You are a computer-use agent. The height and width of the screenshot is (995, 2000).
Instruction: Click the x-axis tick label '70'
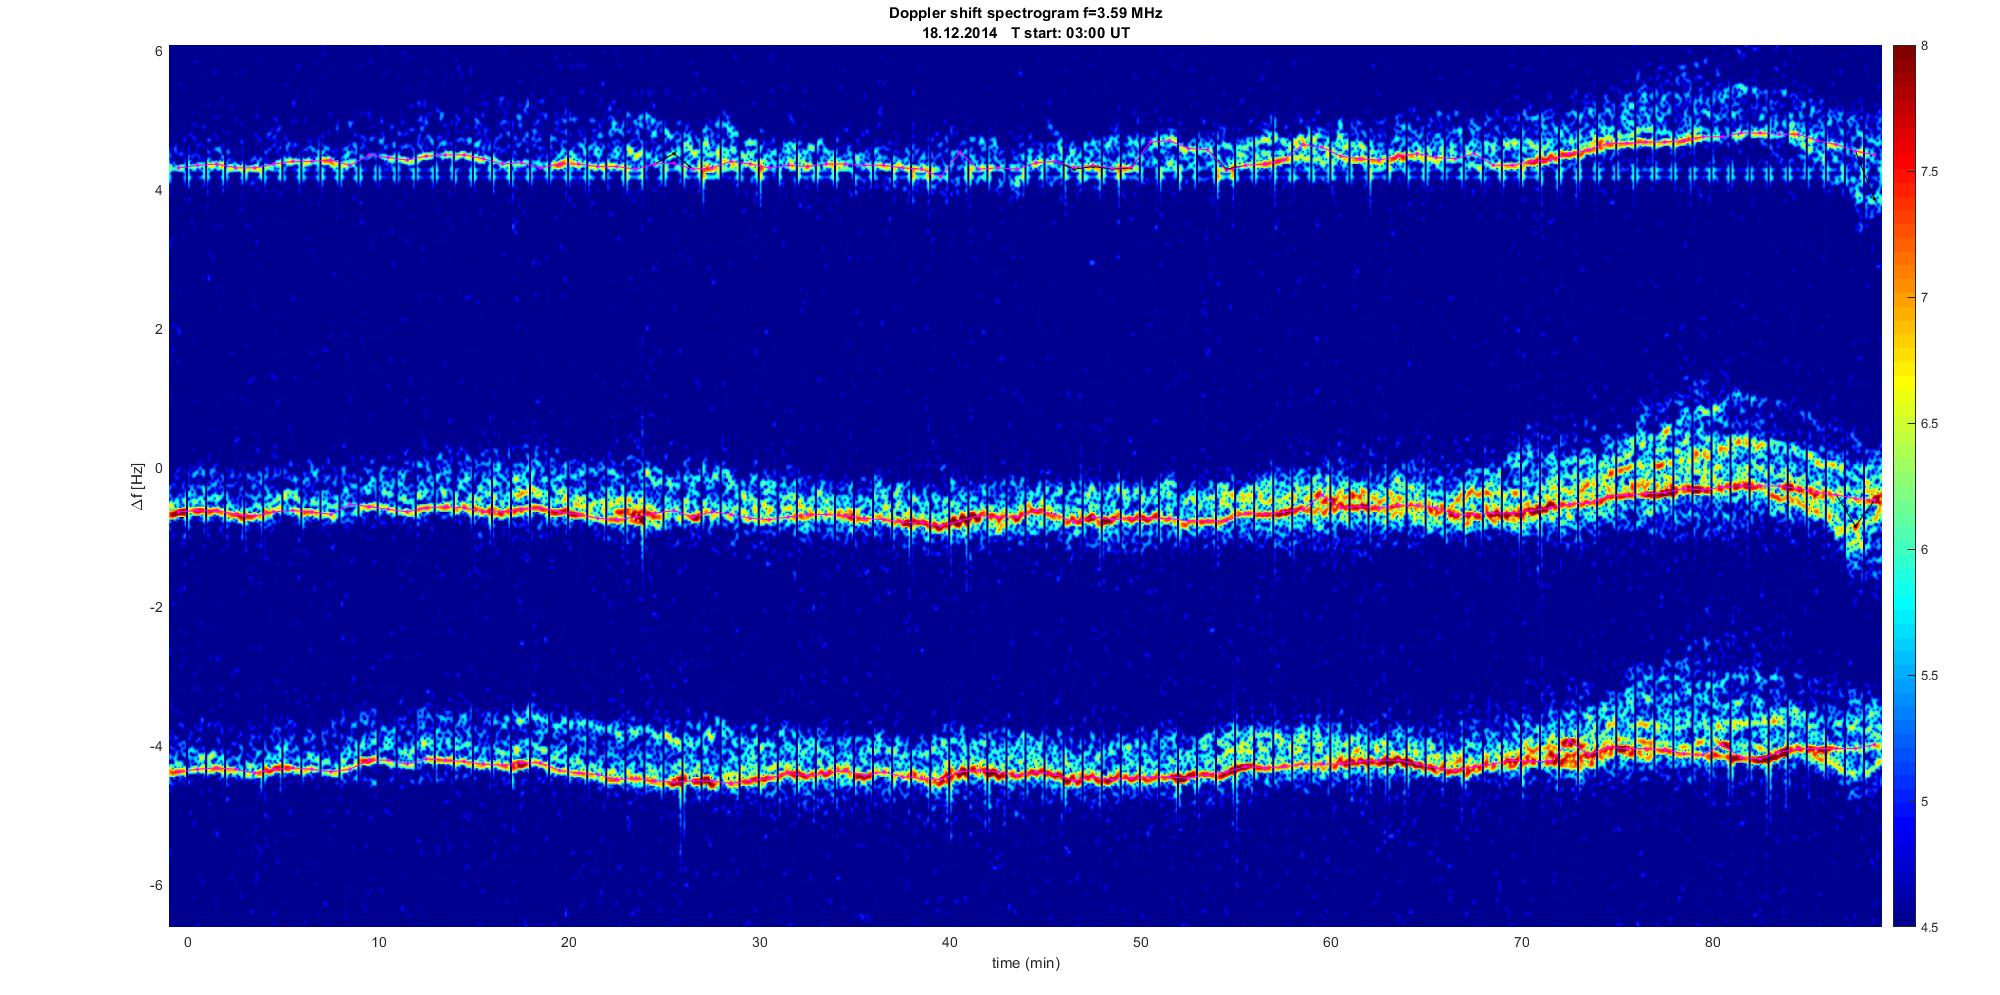(x=1522, y=942)
